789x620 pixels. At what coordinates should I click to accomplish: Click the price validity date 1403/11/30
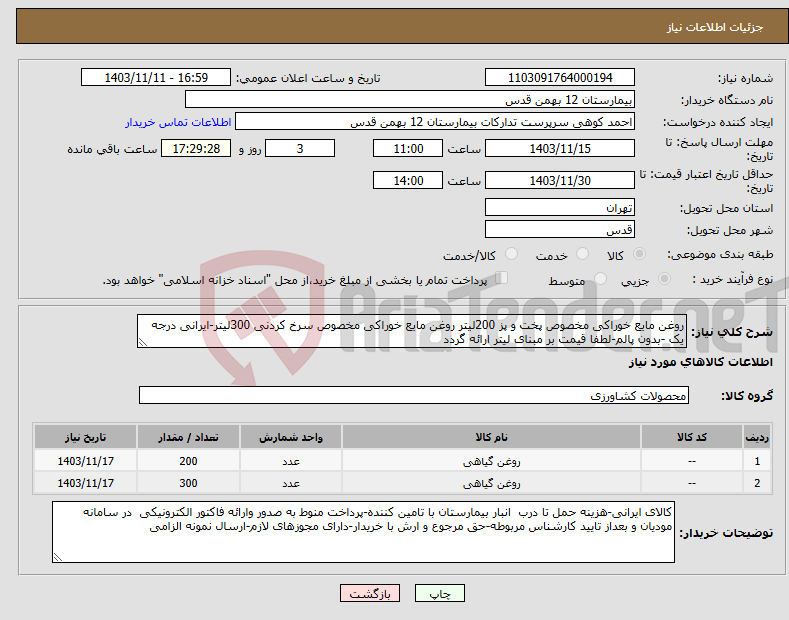coord(560,180)
